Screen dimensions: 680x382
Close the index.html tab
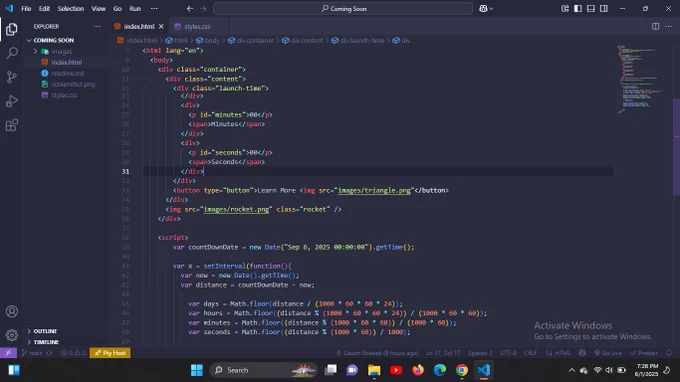[161, 26]
